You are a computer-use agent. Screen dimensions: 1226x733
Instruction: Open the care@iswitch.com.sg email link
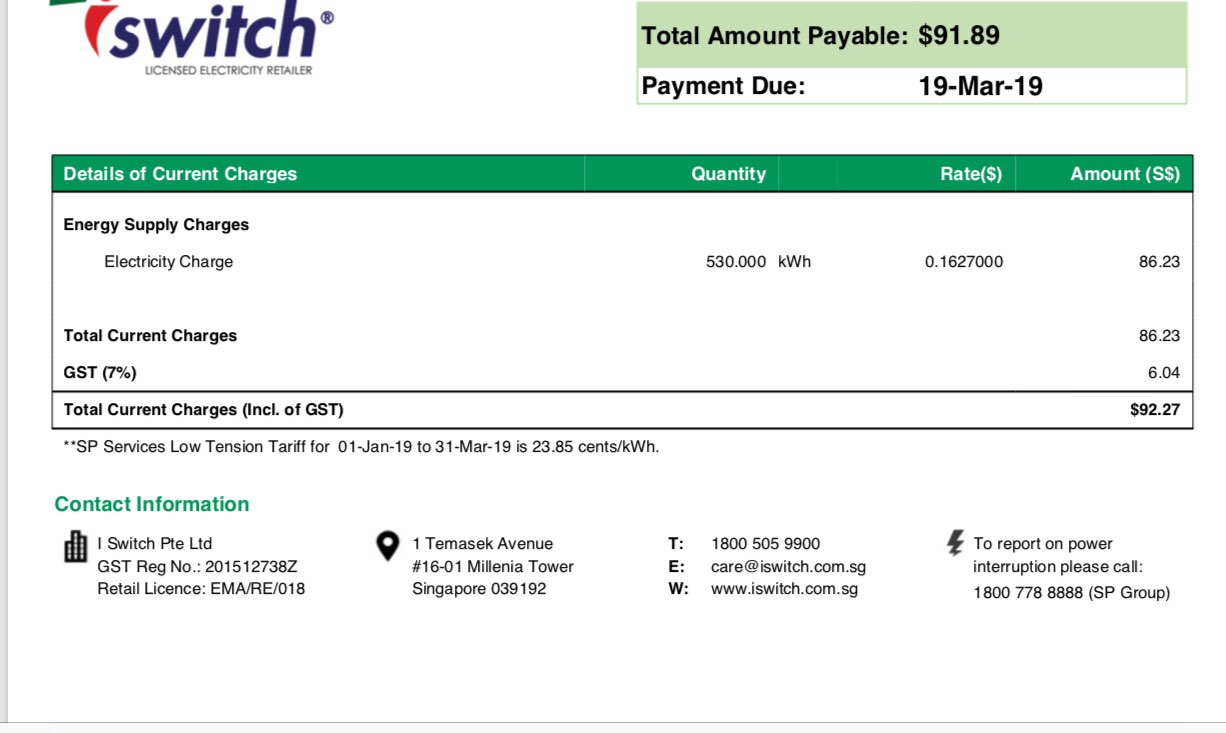788,567
